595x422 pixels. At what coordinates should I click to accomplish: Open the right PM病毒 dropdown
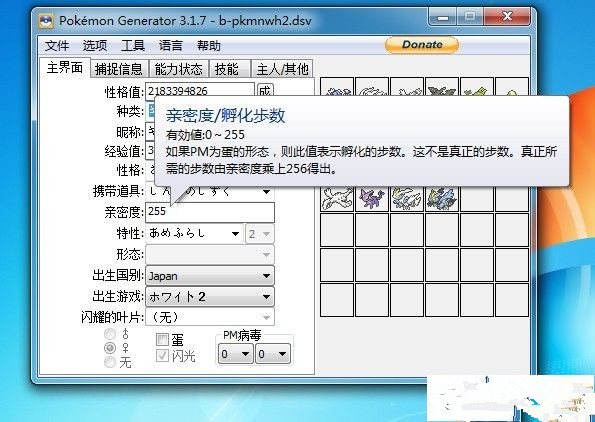click(x=272, y=354)
